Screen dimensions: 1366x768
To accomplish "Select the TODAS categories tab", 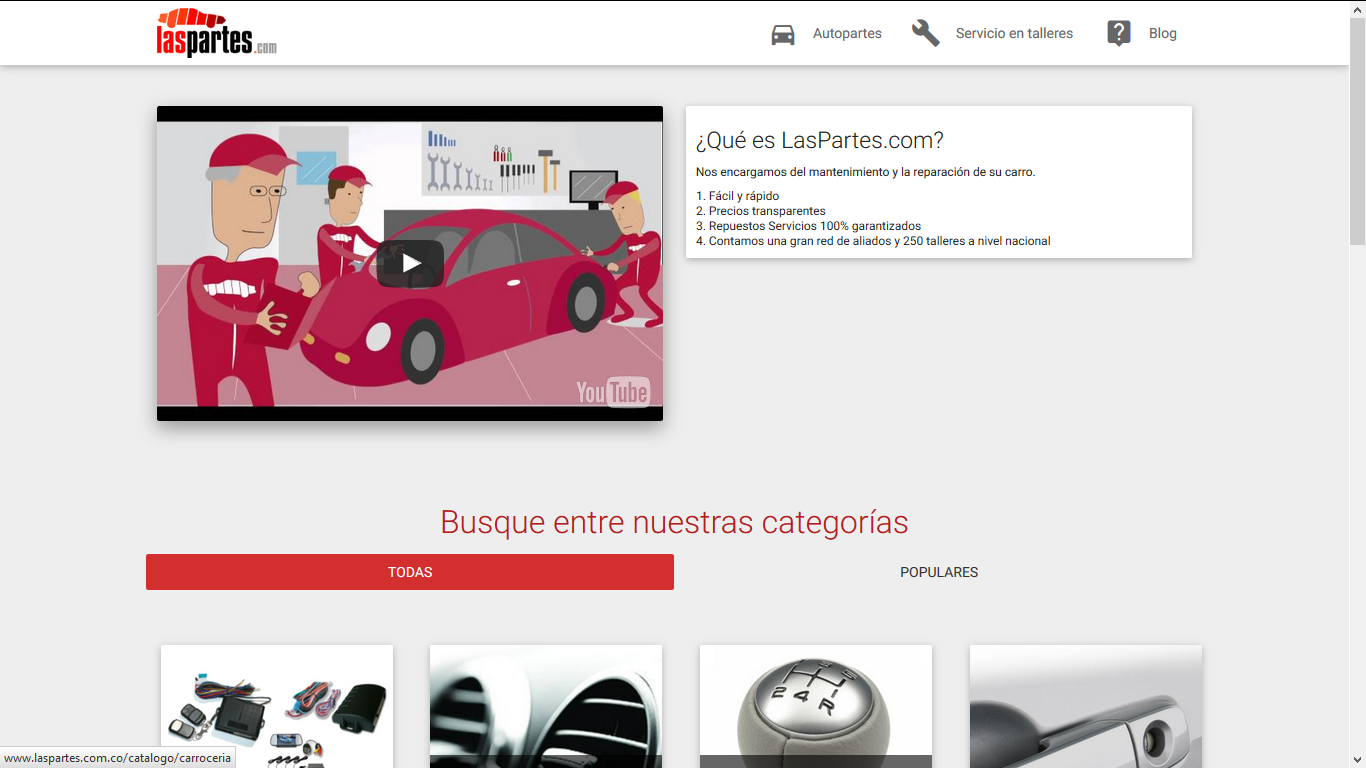I will [x=410, y=572].
